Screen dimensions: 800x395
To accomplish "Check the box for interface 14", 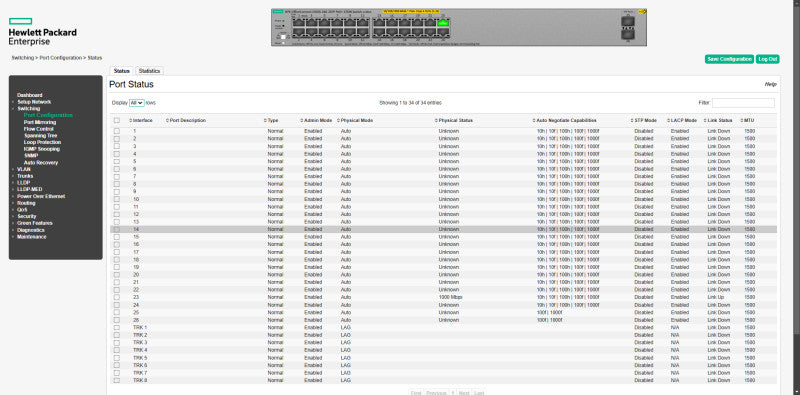I will (117, 229).
